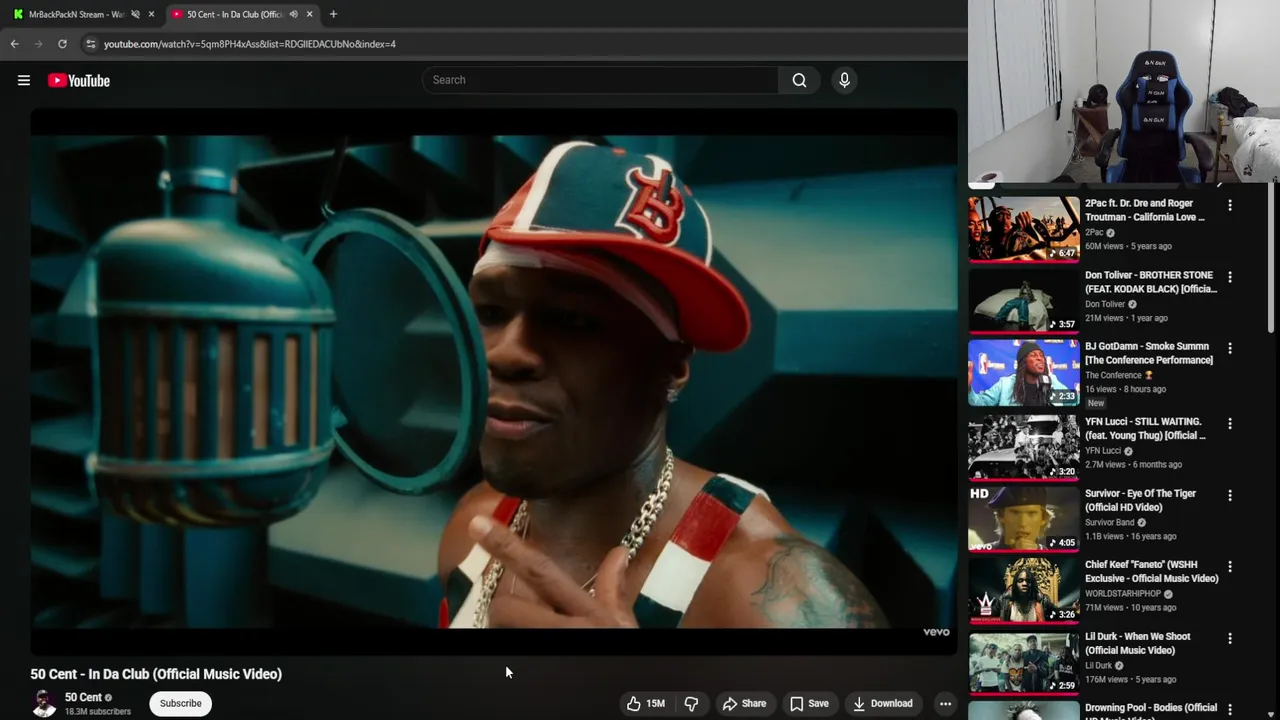Open Don Toliver BROTHER STONE title link

[1151, 282]
